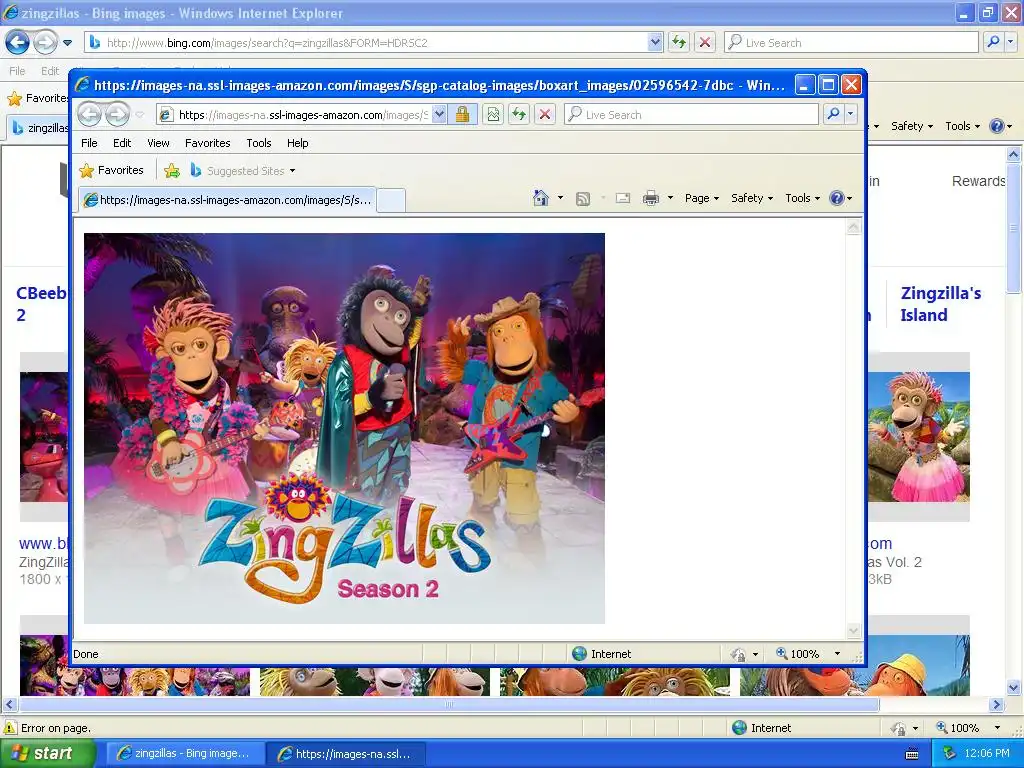The height and width of the screenshot is (768, 1024).
Task: Click the Help icon in the Bing window
Action: coord(997,126)
